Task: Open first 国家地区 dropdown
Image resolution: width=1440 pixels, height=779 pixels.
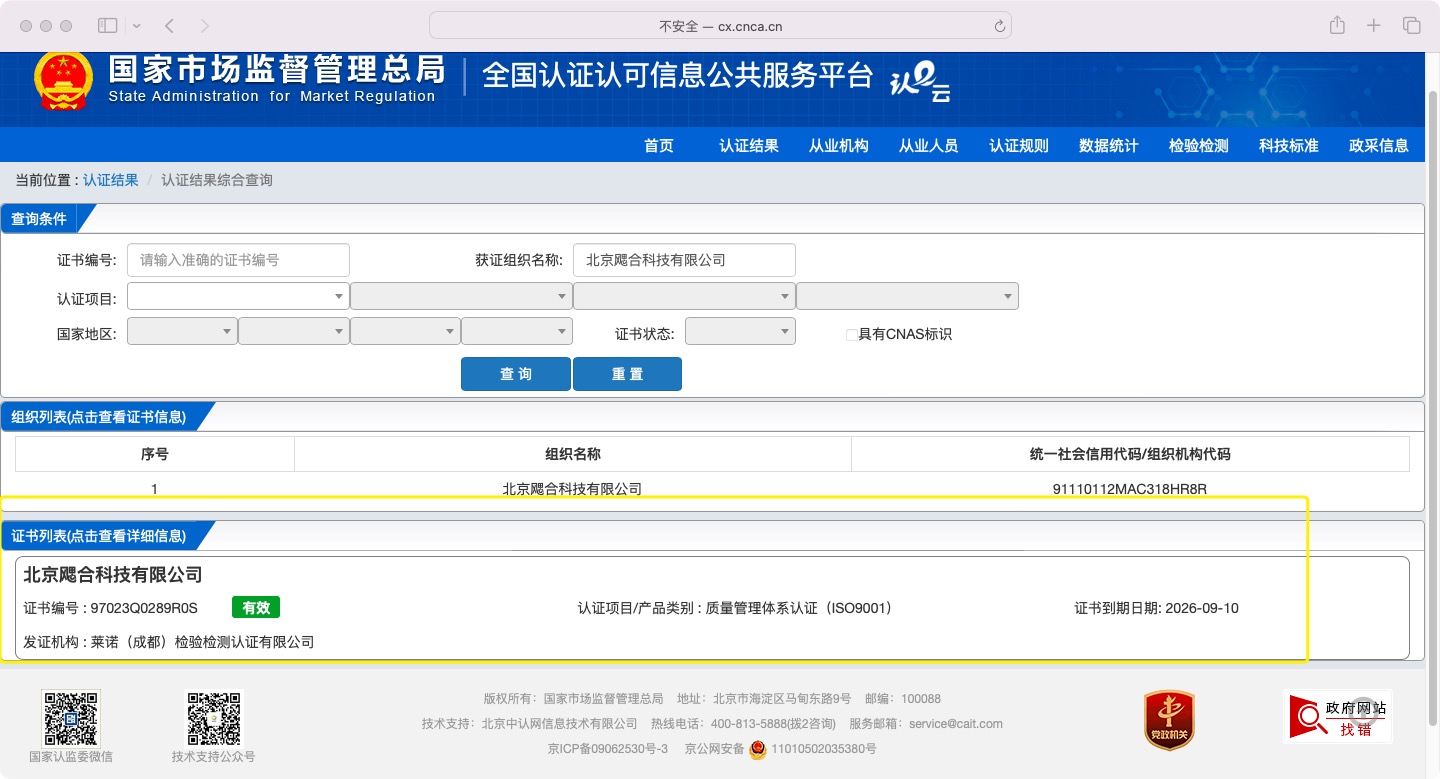Action: tap(182, 331)
